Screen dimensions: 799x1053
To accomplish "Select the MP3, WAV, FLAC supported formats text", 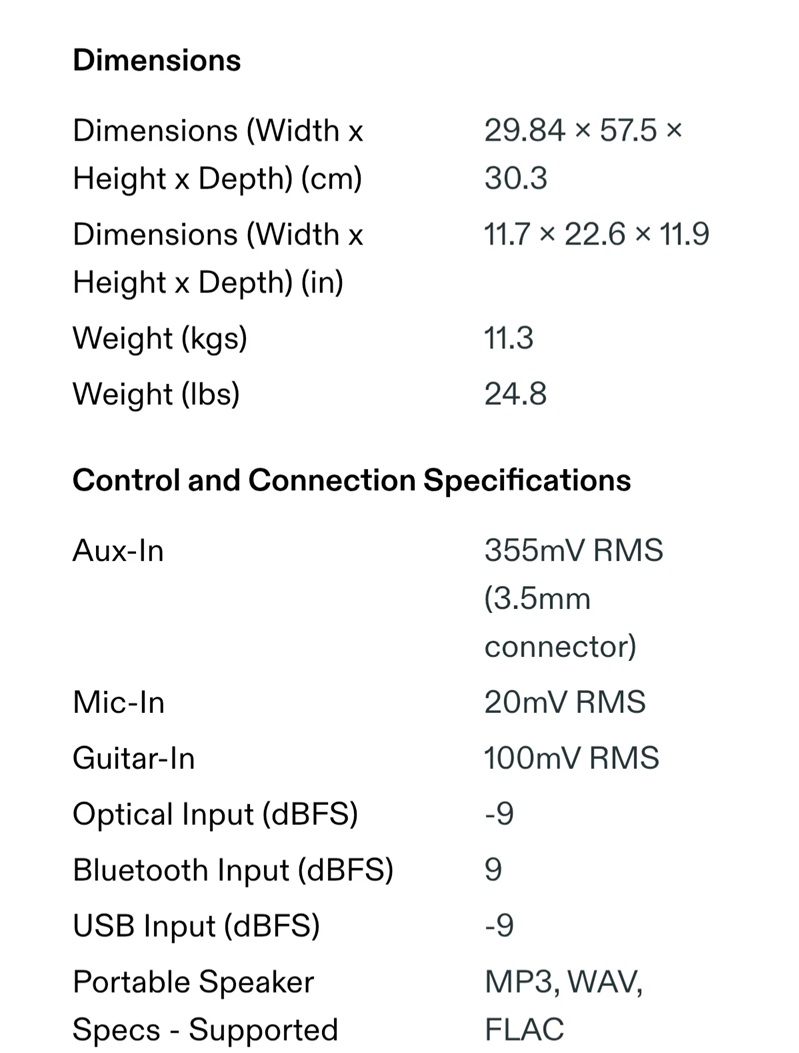I will point(563,1005).
